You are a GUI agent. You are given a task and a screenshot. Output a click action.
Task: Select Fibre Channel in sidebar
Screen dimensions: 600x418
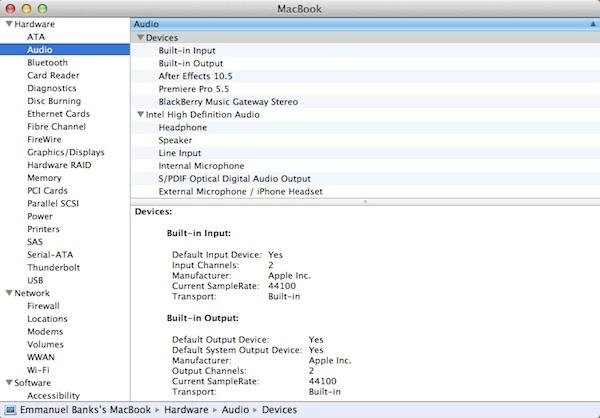(56, 127)
